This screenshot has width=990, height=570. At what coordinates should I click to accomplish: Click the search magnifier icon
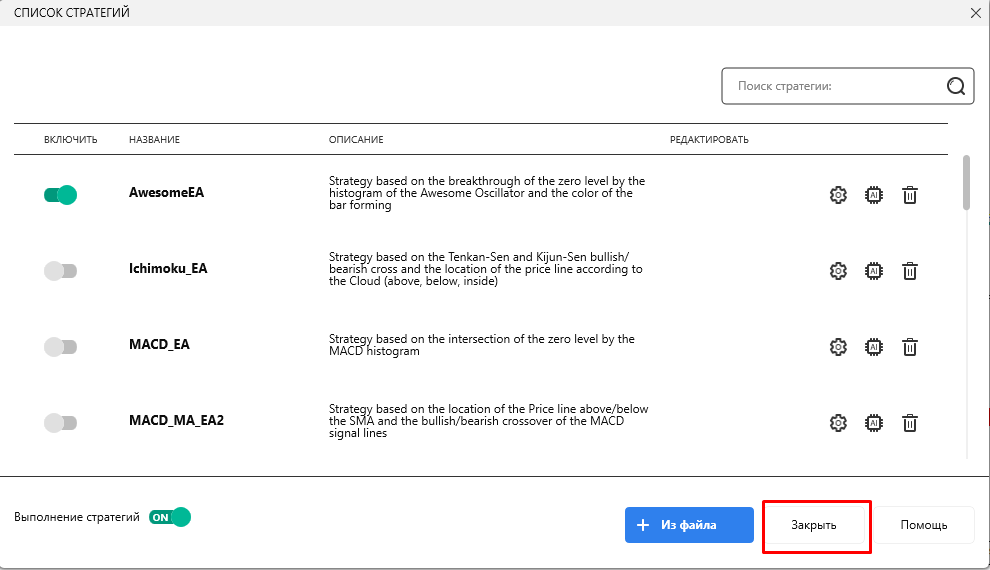pyautogui.click(x=955, y=86)
